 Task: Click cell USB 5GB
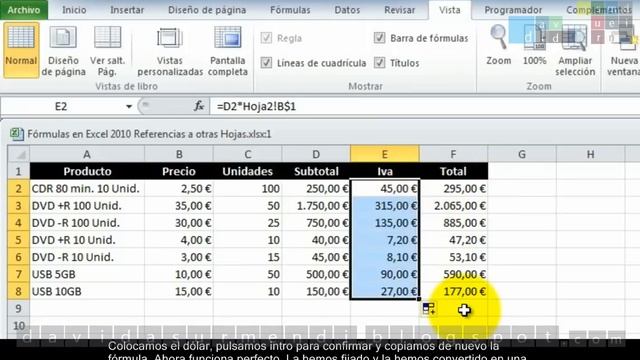point(87,274)
